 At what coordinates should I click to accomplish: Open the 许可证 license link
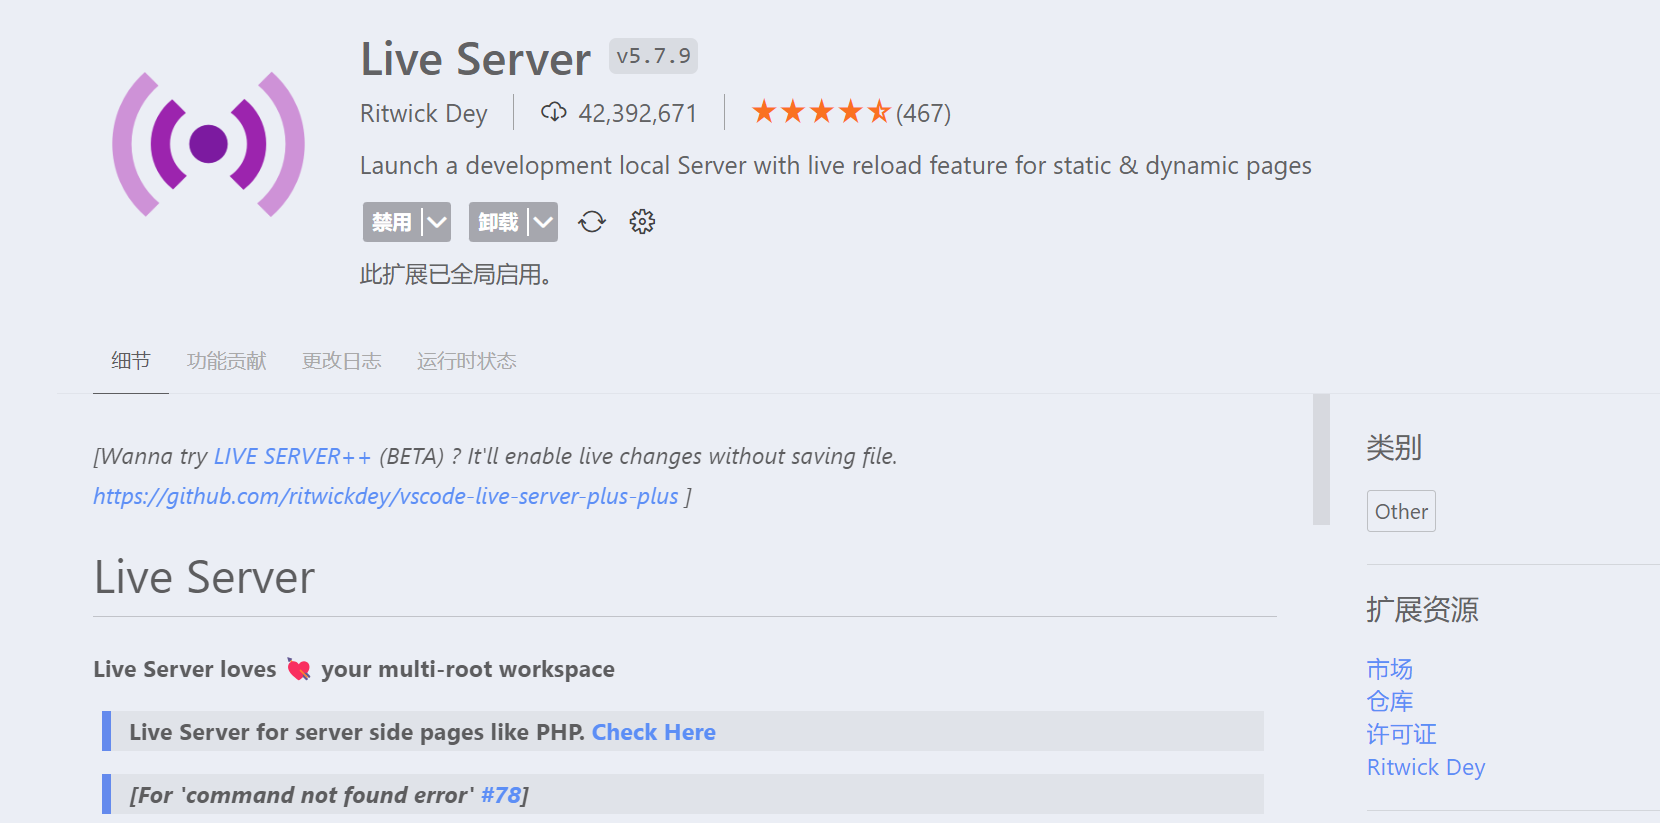pyautogui.click(x=1401, y=735)
